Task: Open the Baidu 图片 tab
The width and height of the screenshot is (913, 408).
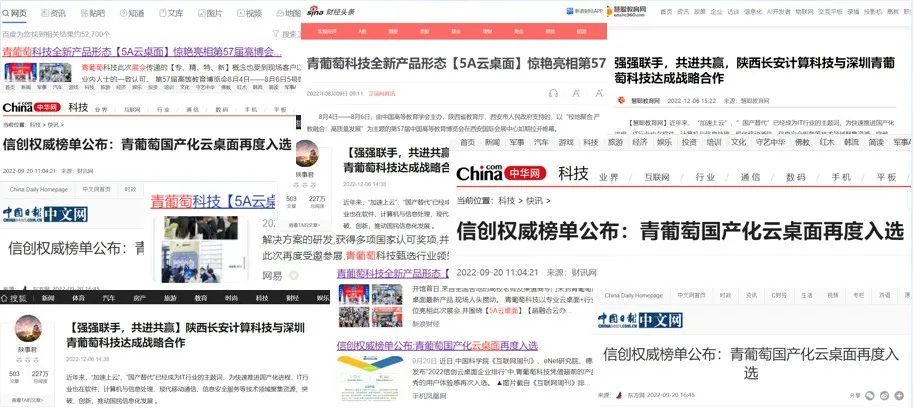Action: [x=210, y=13]
